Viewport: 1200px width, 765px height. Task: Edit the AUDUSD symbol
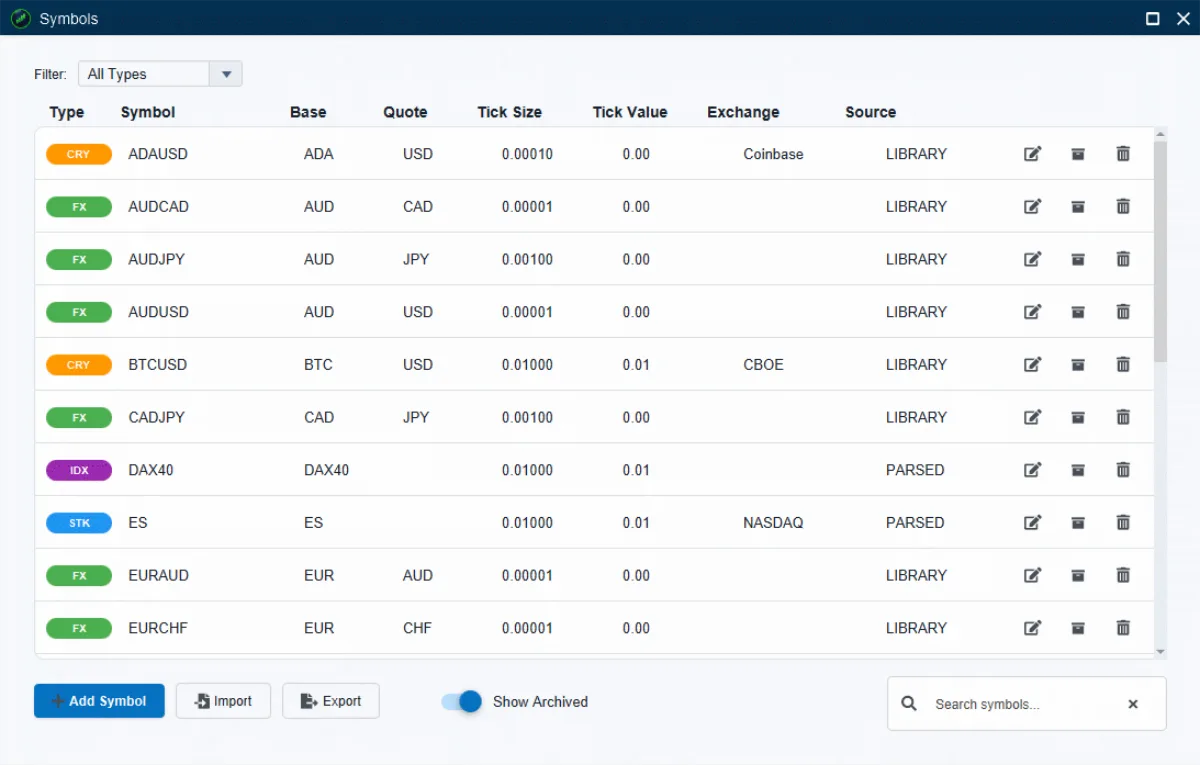(1033, 312)
